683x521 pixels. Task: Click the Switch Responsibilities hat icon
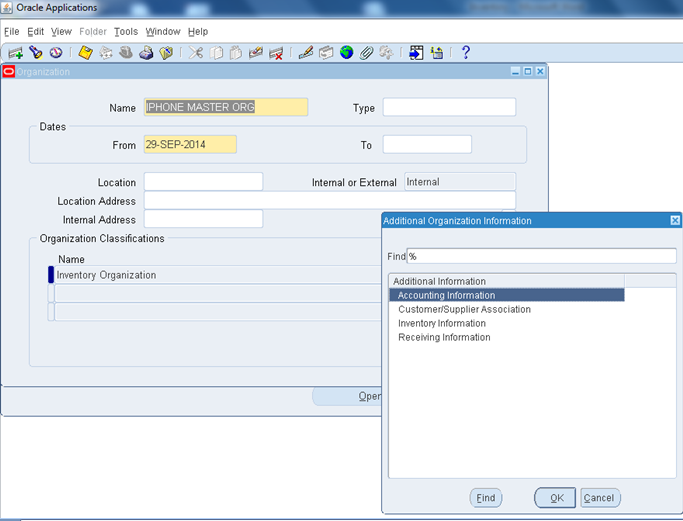tap(126, 53)
